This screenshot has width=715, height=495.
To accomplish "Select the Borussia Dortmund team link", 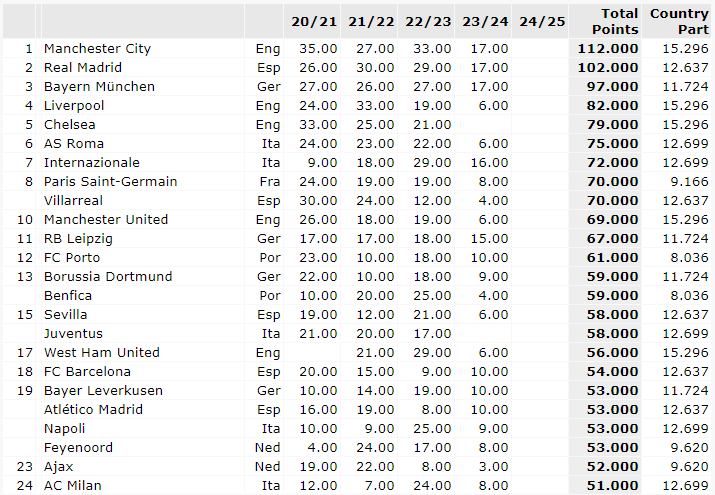I will (x=108, y=277).
